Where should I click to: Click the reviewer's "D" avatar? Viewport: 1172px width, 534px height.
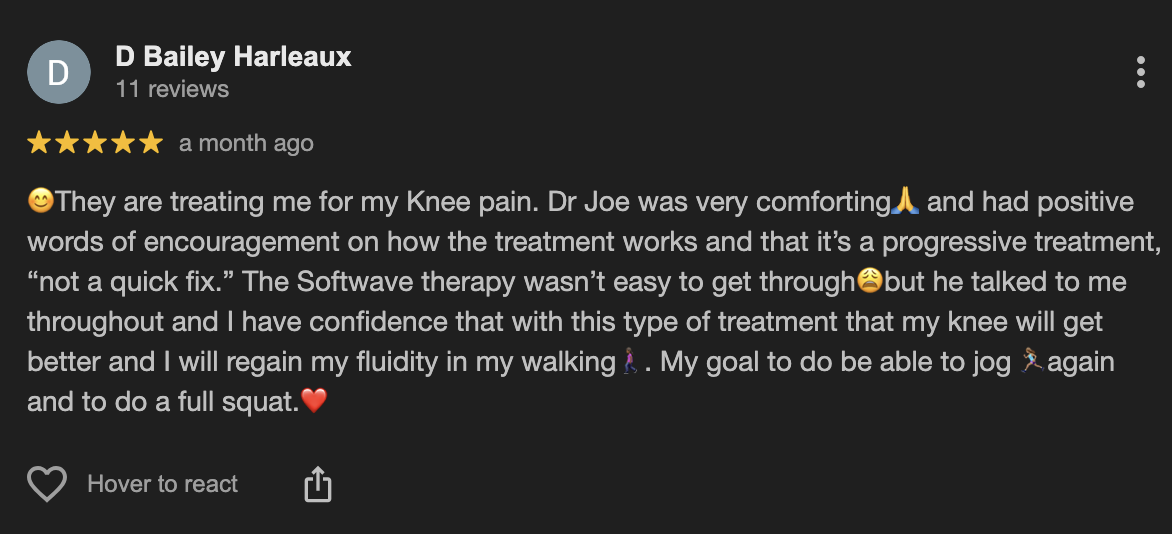pos(58,73)
